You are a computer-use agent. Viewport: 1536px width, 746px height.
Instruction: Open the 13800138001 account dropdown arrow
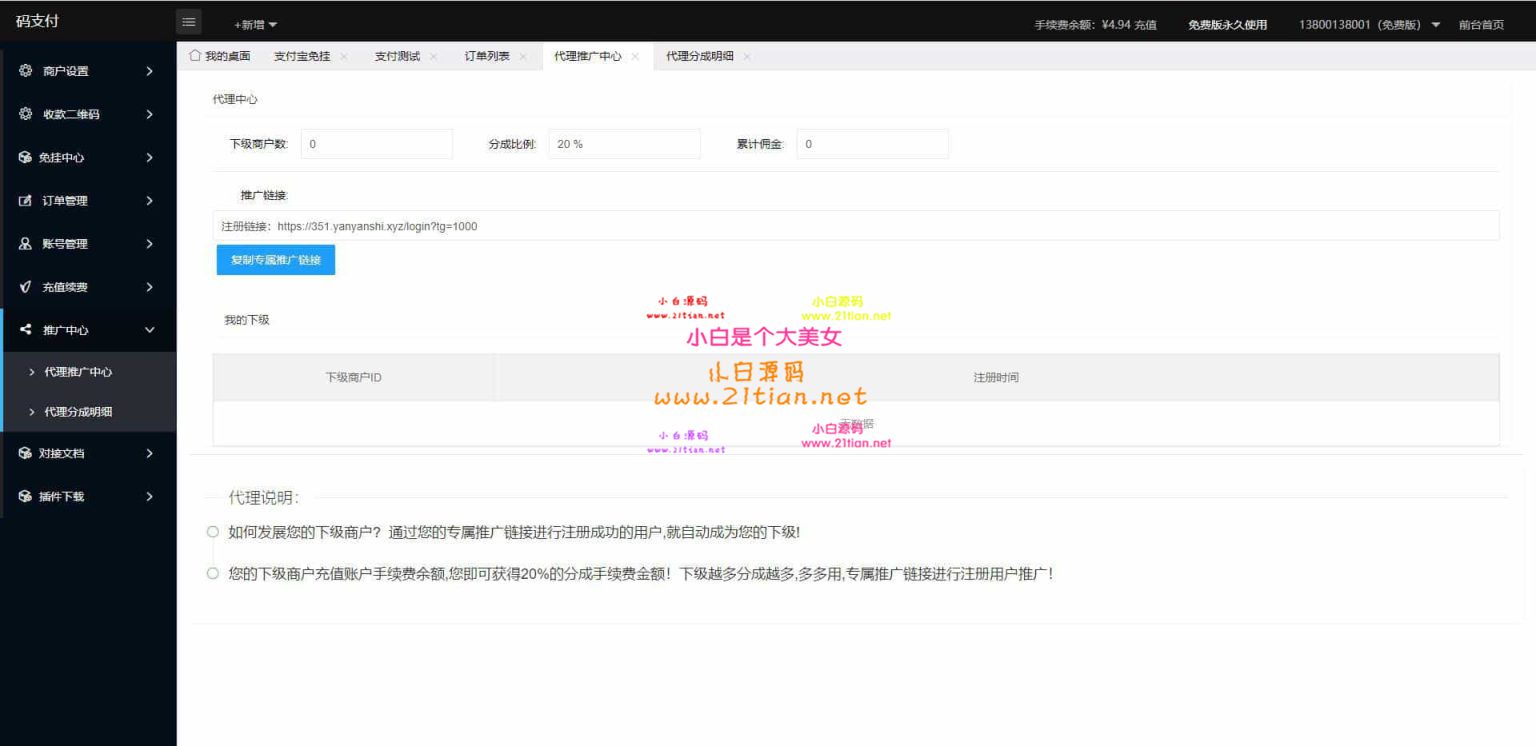(x=1436, y=25)
